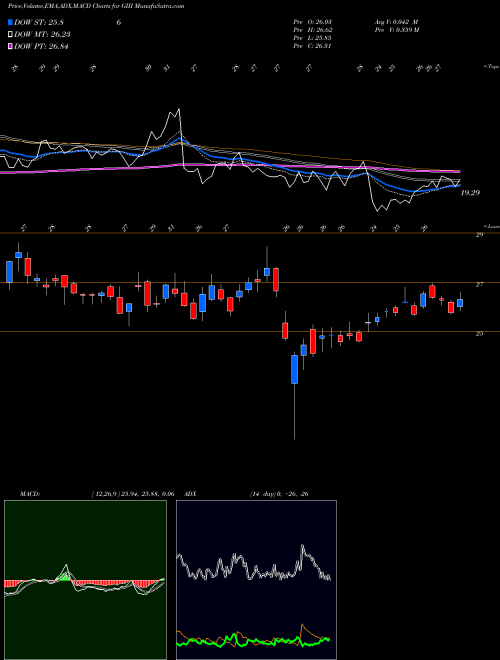Click the 'MACD:' panel heading
500x660 pixels.
(x=29, y=494)
